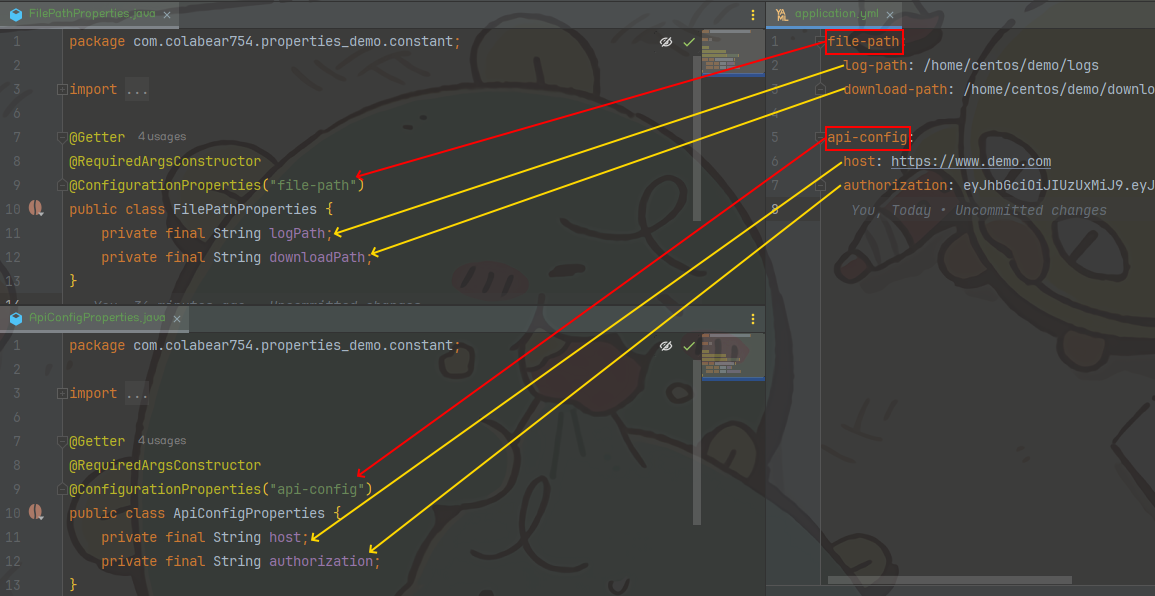Screen dimensions: 1155x596
Task: Click vertical scrollbar of FilePathProperties editor
Action: pos(698,139)
